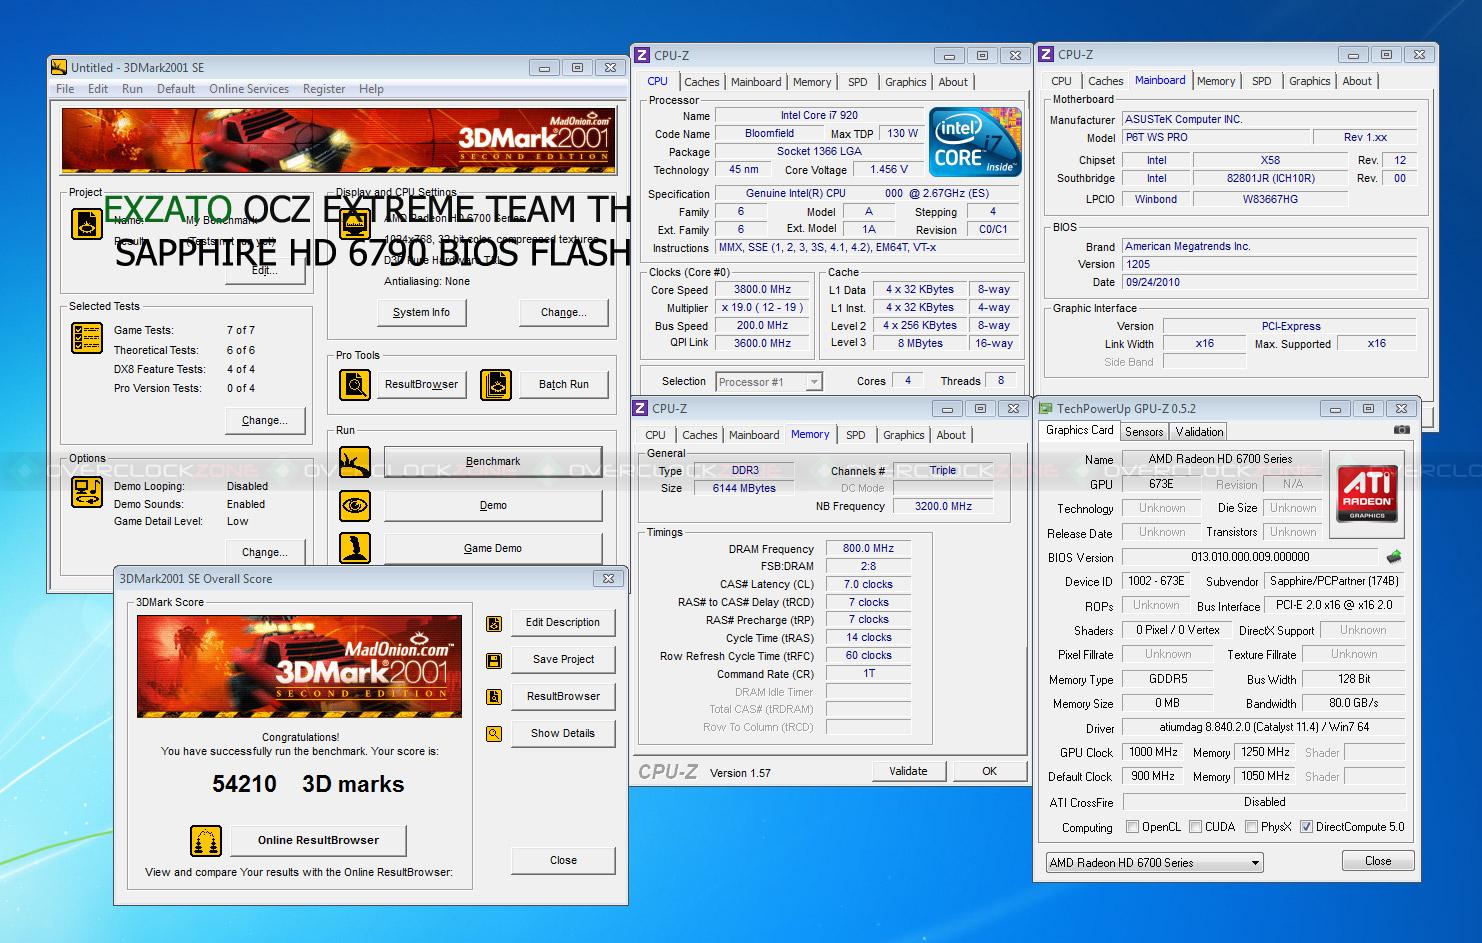Viewport: 1482px width, 943px height.
Task: Click the Show Details magnifier icon
Action: click(x=494, y=734)
